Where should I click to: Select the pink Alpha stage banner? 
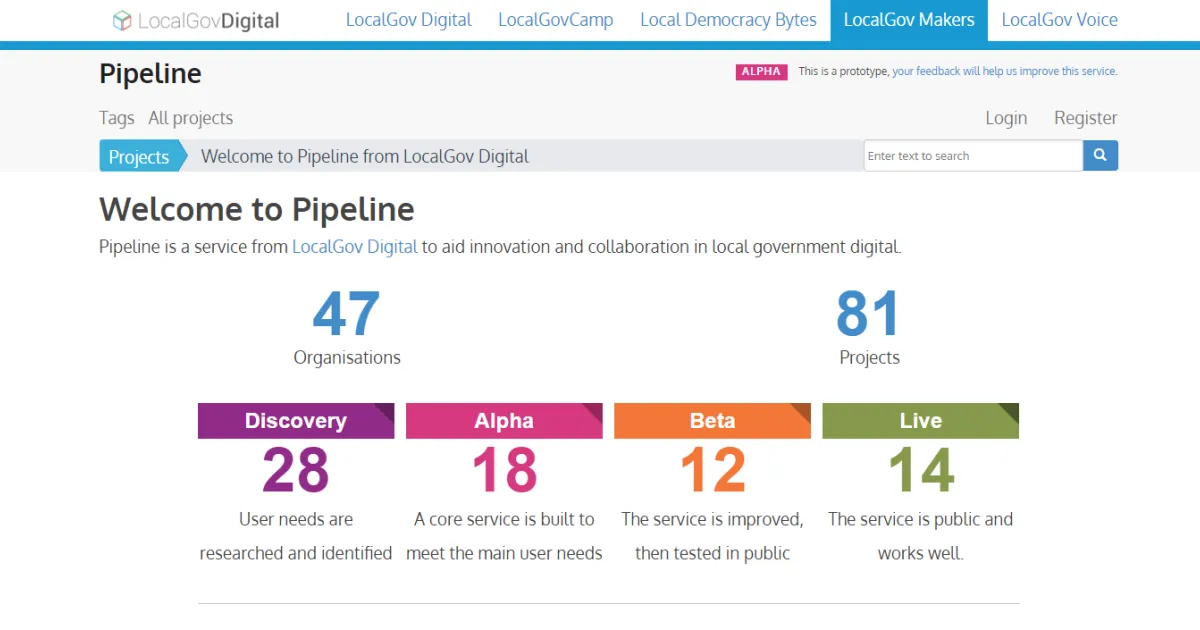(x=504, y=421)
